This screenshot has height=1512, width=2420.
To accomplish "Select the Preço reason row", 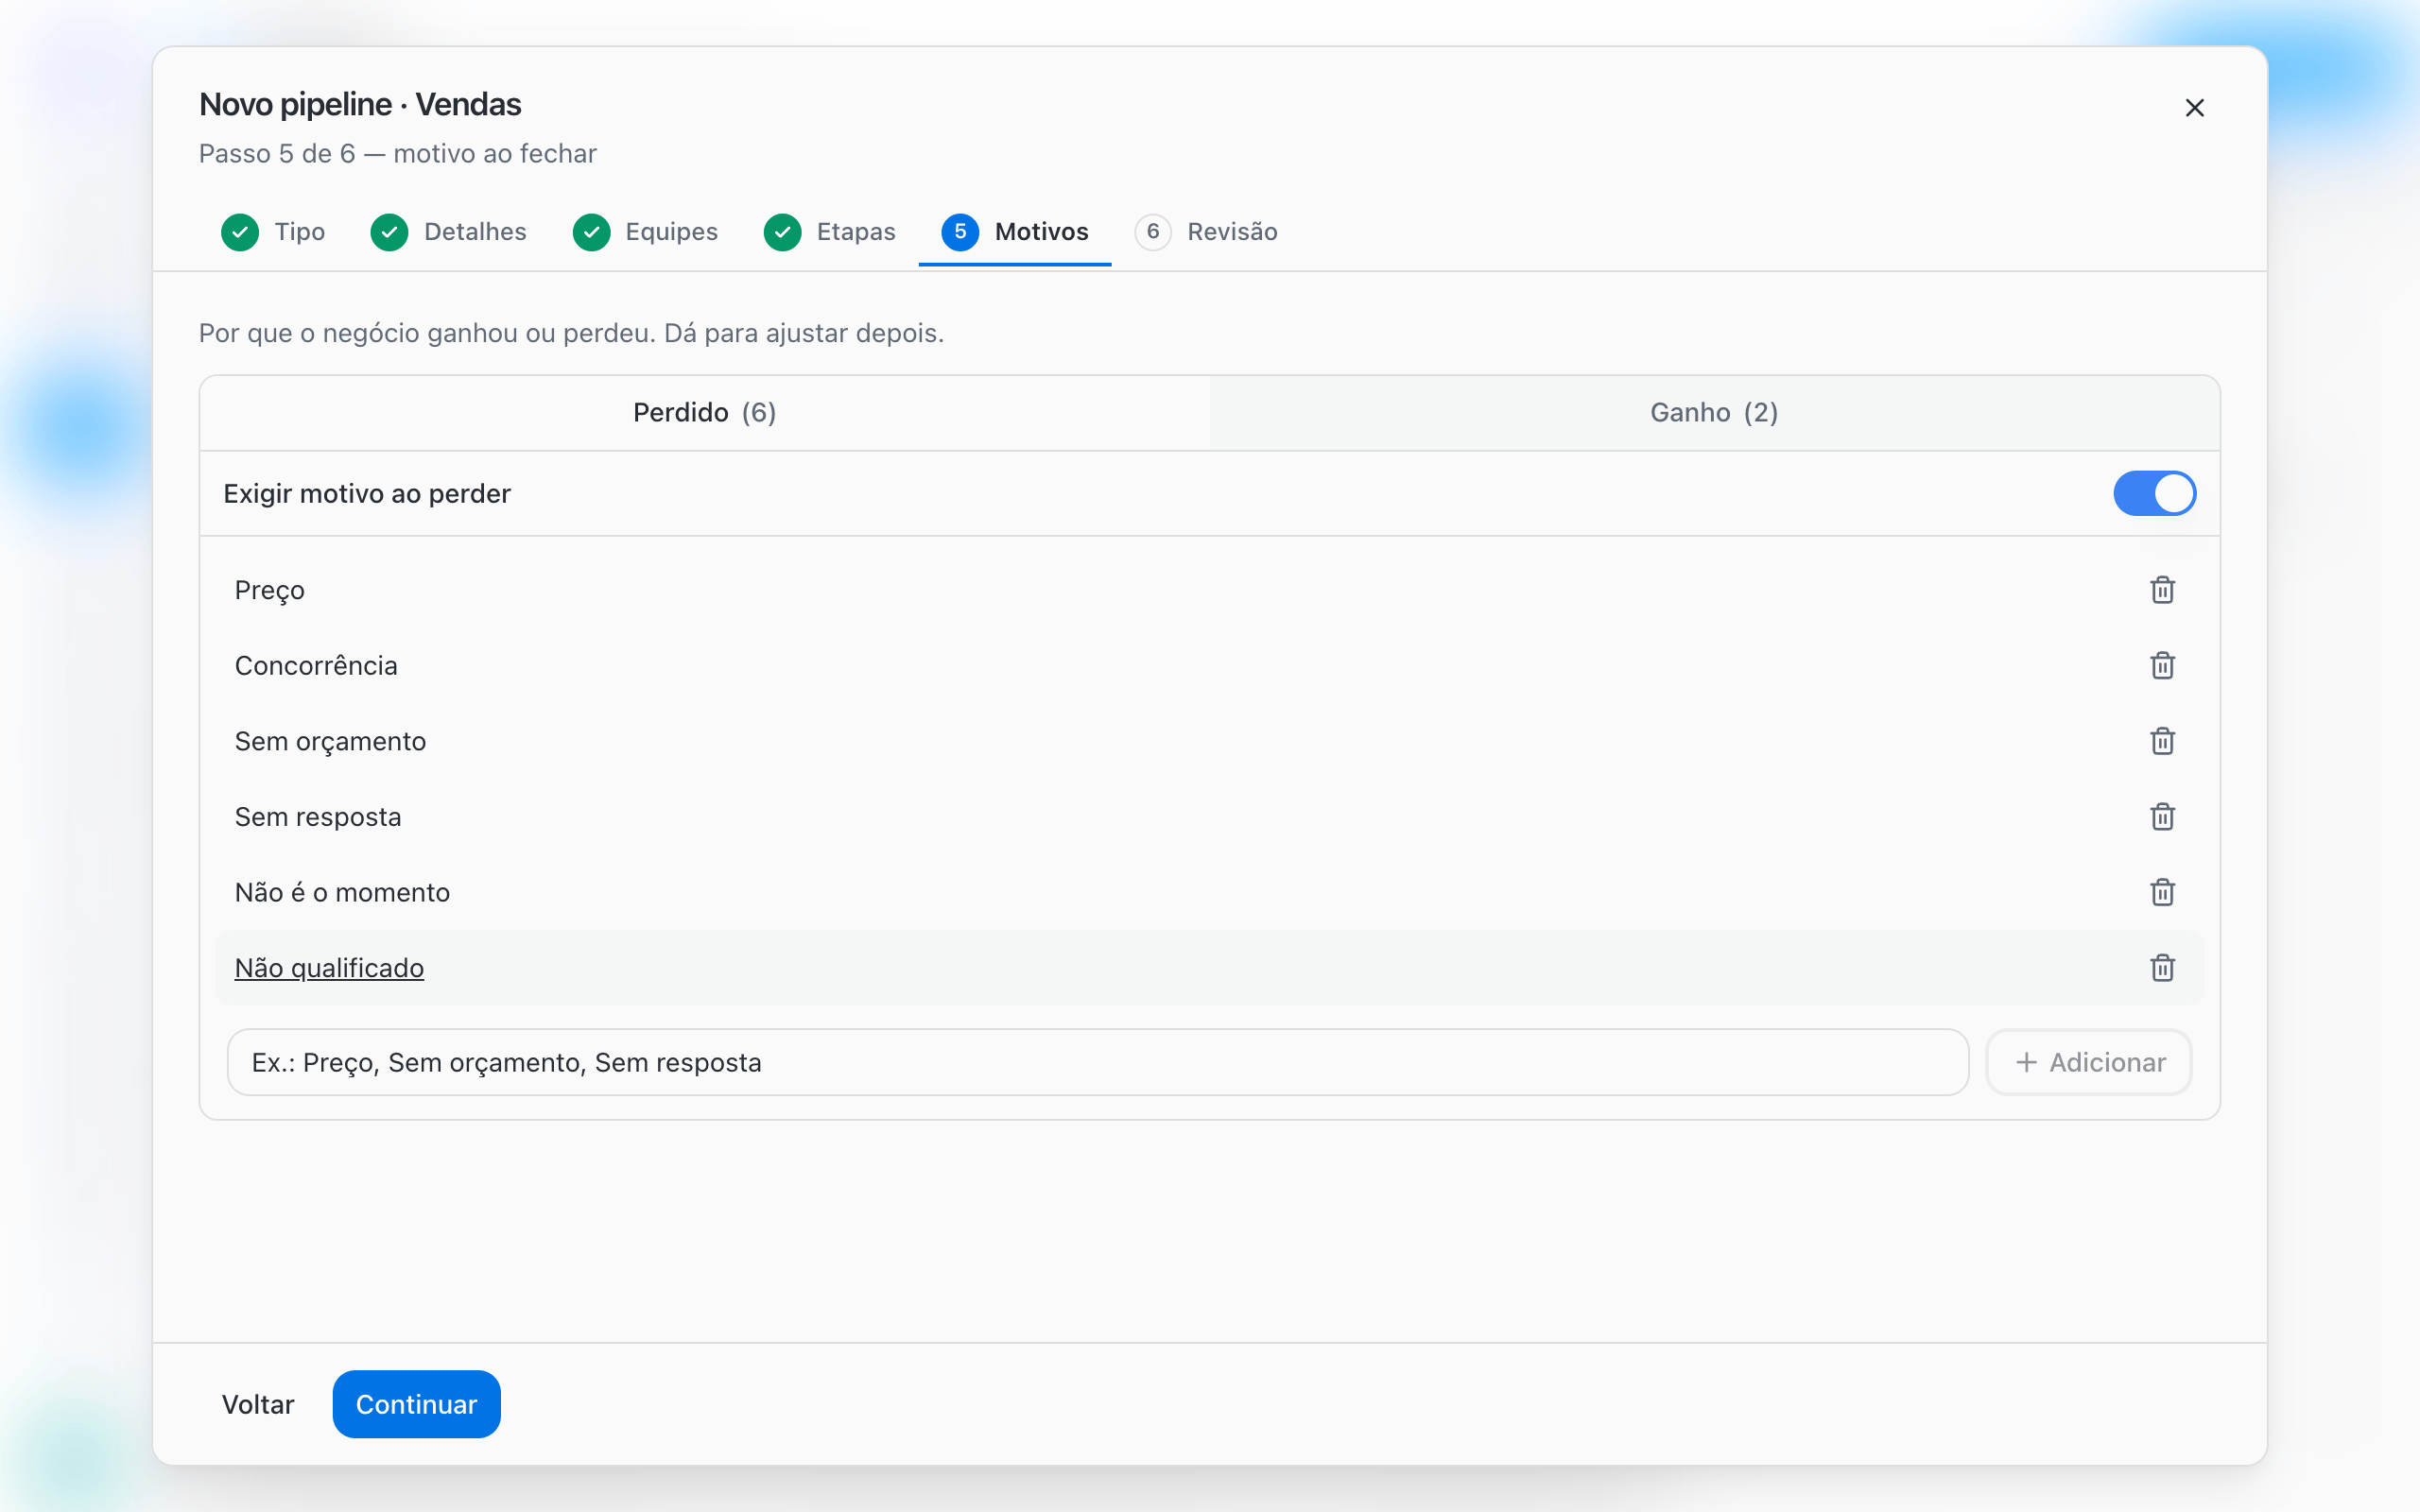I will (1209, 590).
